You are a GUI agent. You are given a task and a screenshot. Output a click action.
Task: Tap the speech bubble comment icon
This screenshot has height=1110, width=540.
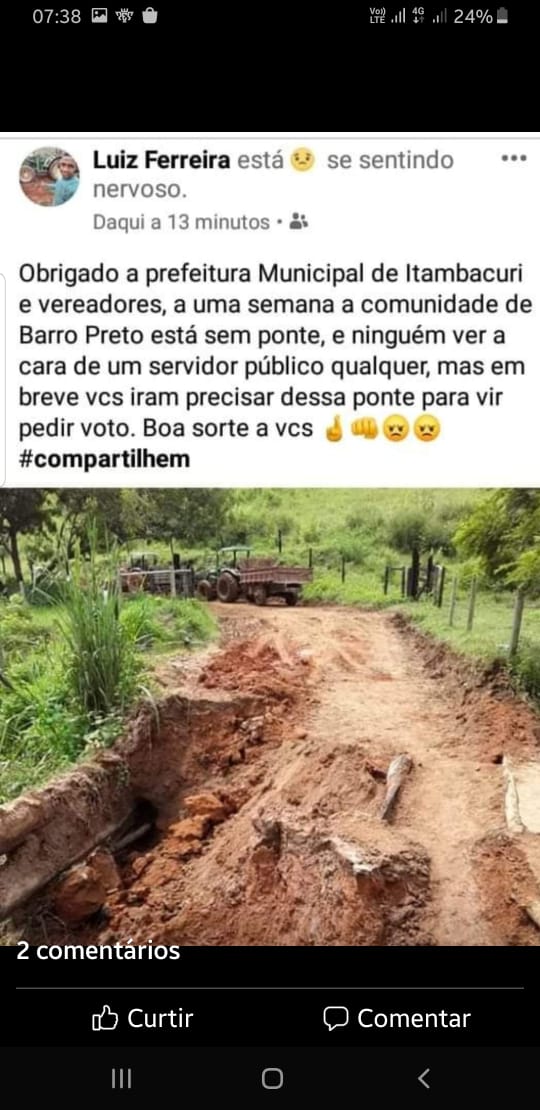pyautogui.click(x=335, y=1019)
